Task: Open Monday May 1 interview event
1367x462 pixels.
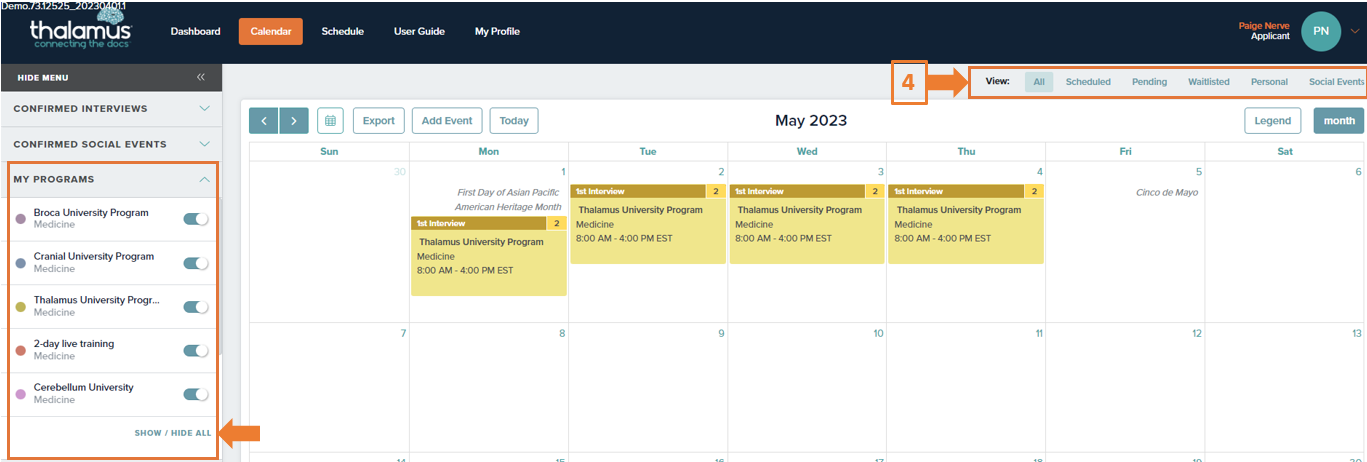Action: coord(488,256)
